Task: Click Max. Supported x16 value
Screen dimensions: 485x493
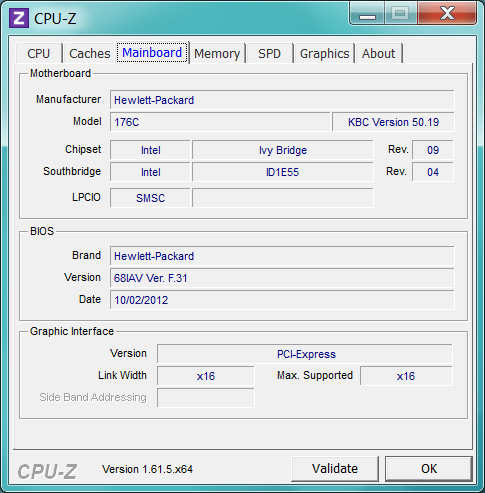Action: pyautogui.click(x=406, y=376)
